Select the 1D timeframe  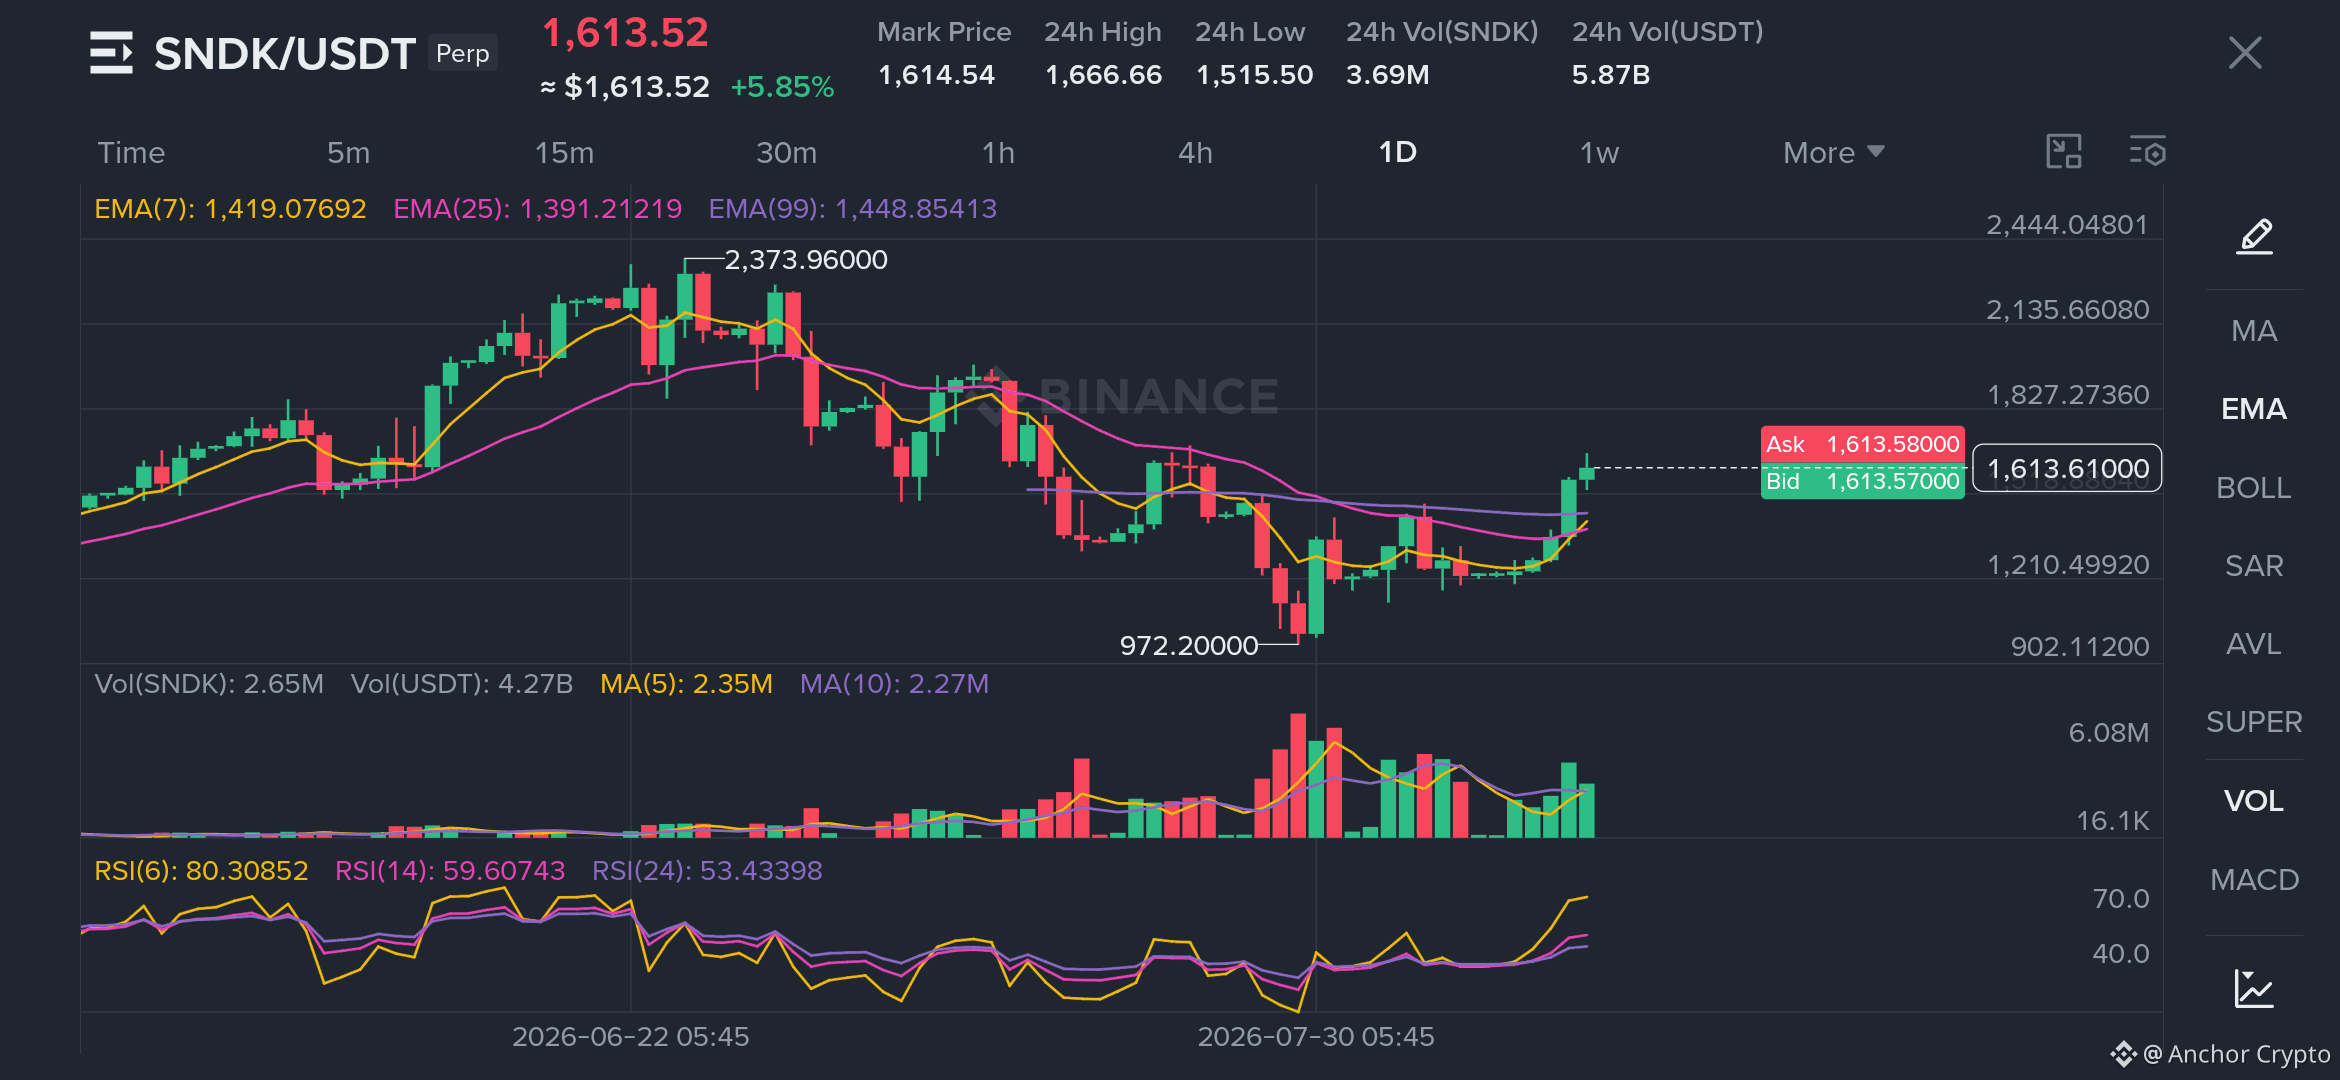[1397, 152]
